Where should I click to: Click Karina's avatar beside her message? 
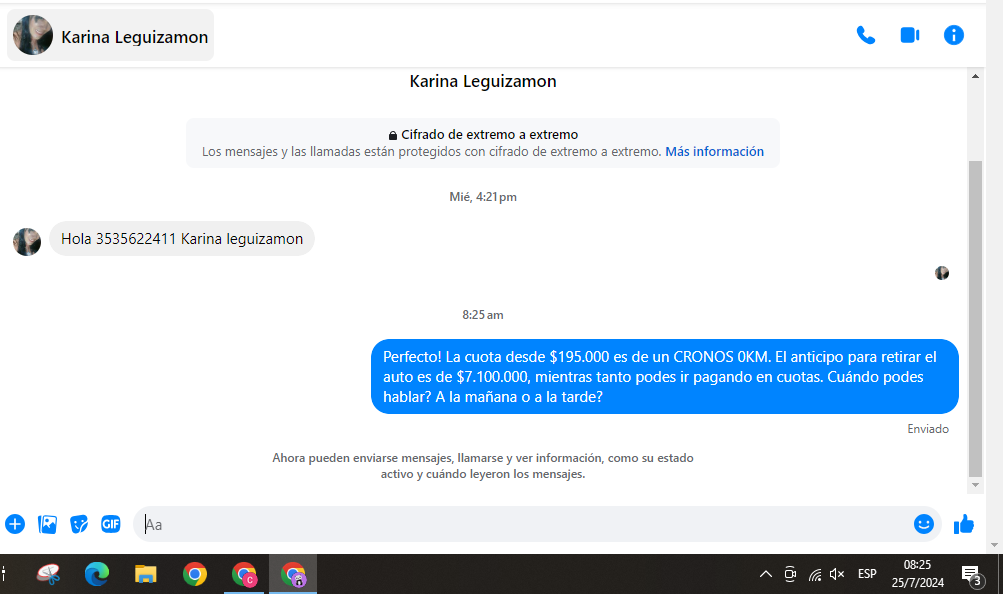(x=27, y=241)
